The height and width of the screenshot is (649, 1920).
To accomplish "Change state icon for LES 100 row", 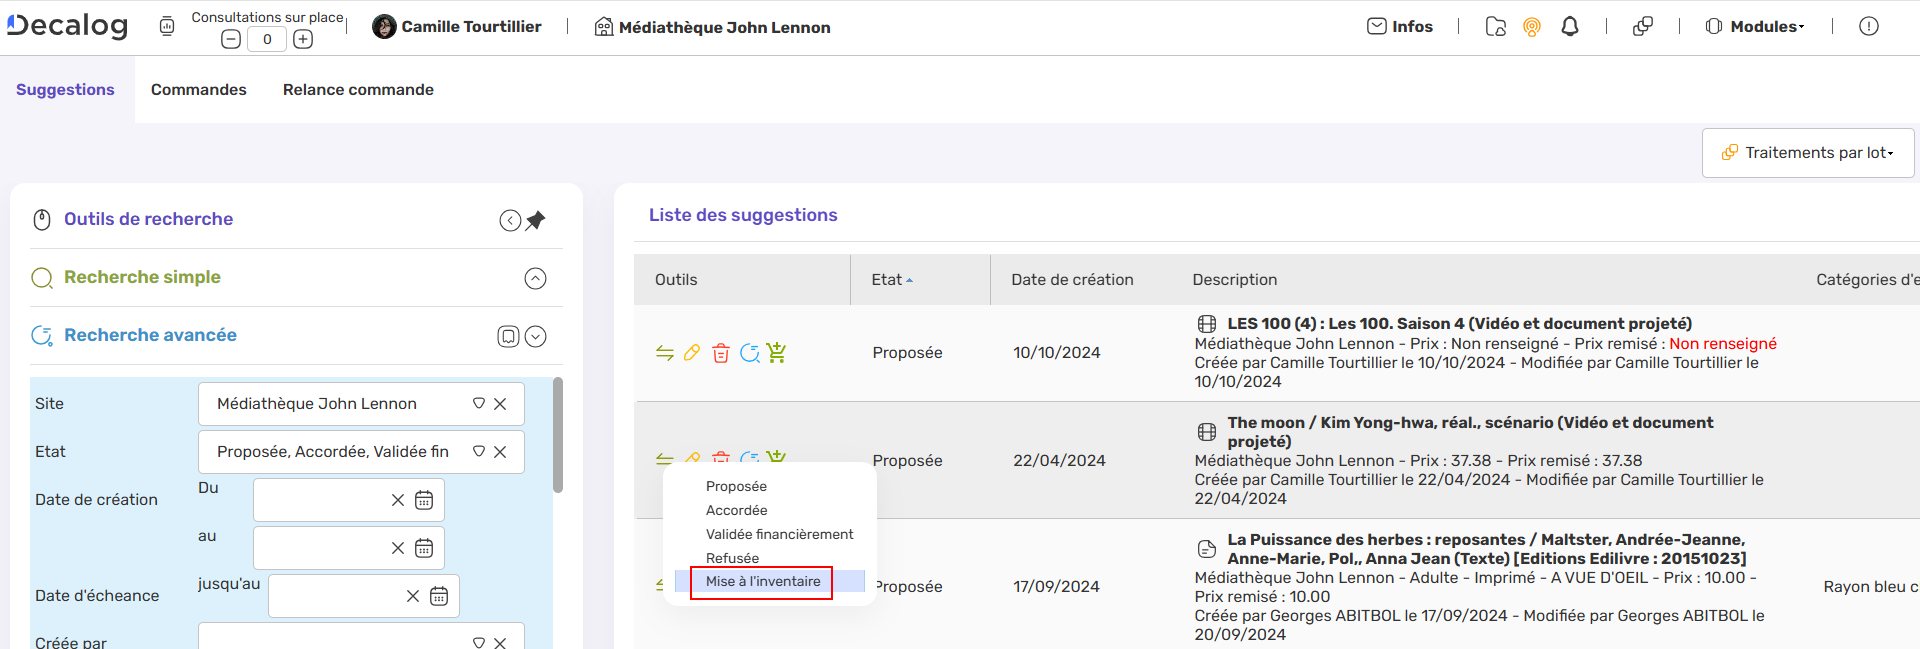I will pyautogui.click(x=665, y=353).
